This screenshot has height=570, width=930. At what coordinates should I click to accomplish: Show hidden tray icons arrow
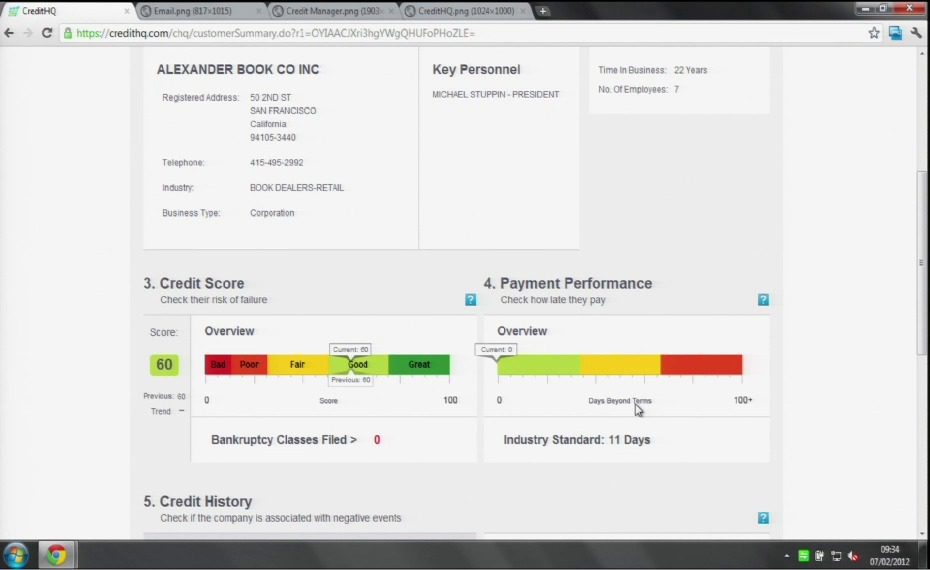click(x=786, y=556)
